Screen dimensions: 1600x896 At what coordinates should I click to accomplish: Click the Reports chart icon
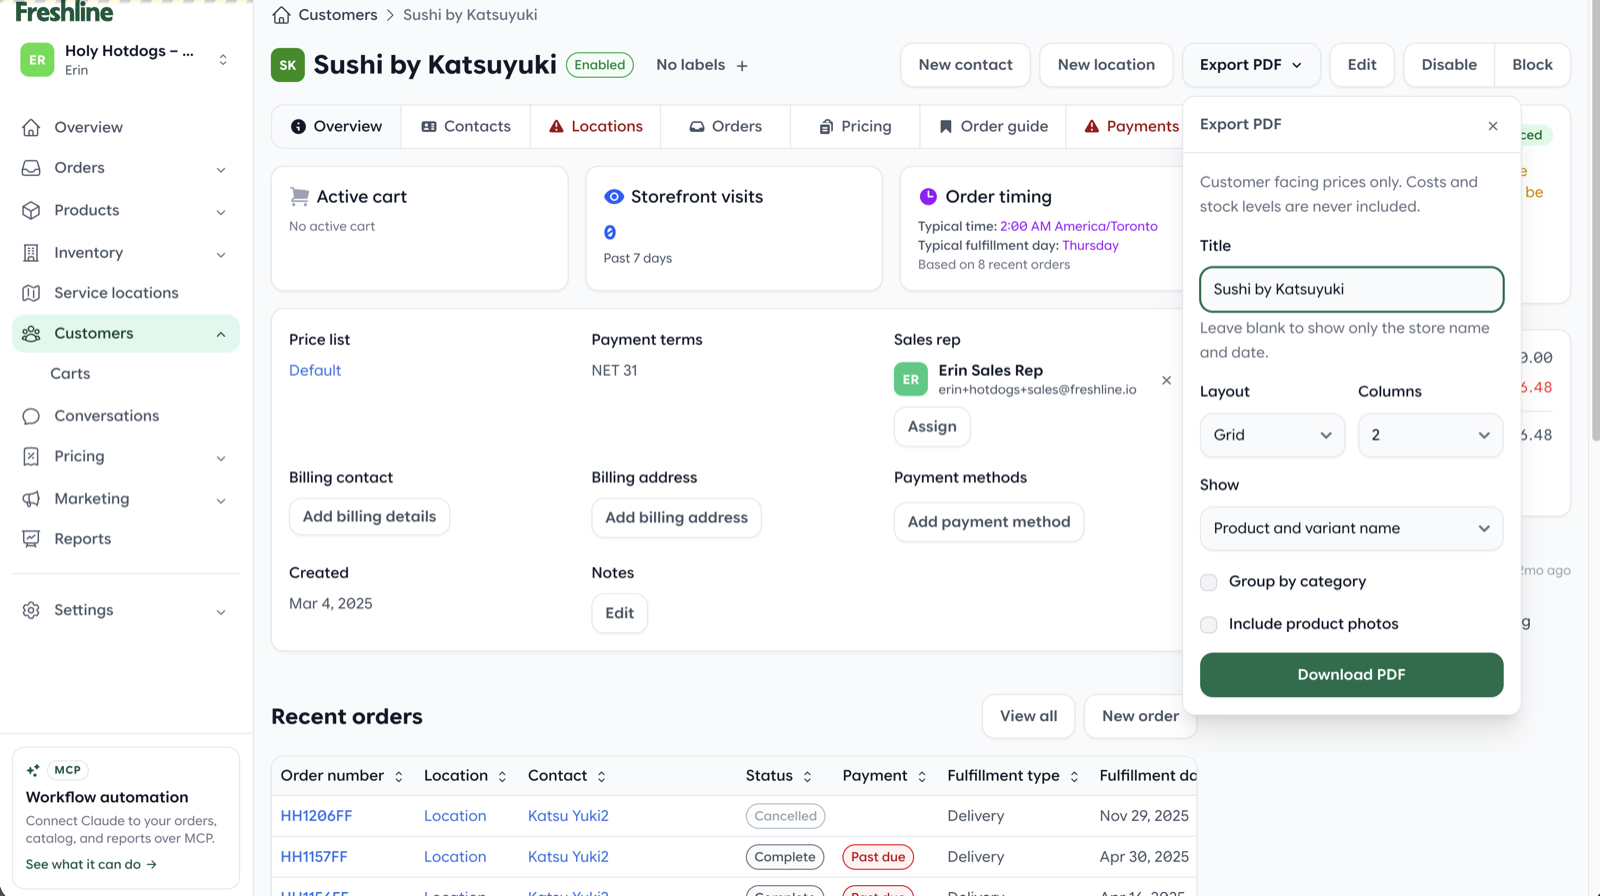(x=31, y=539)
